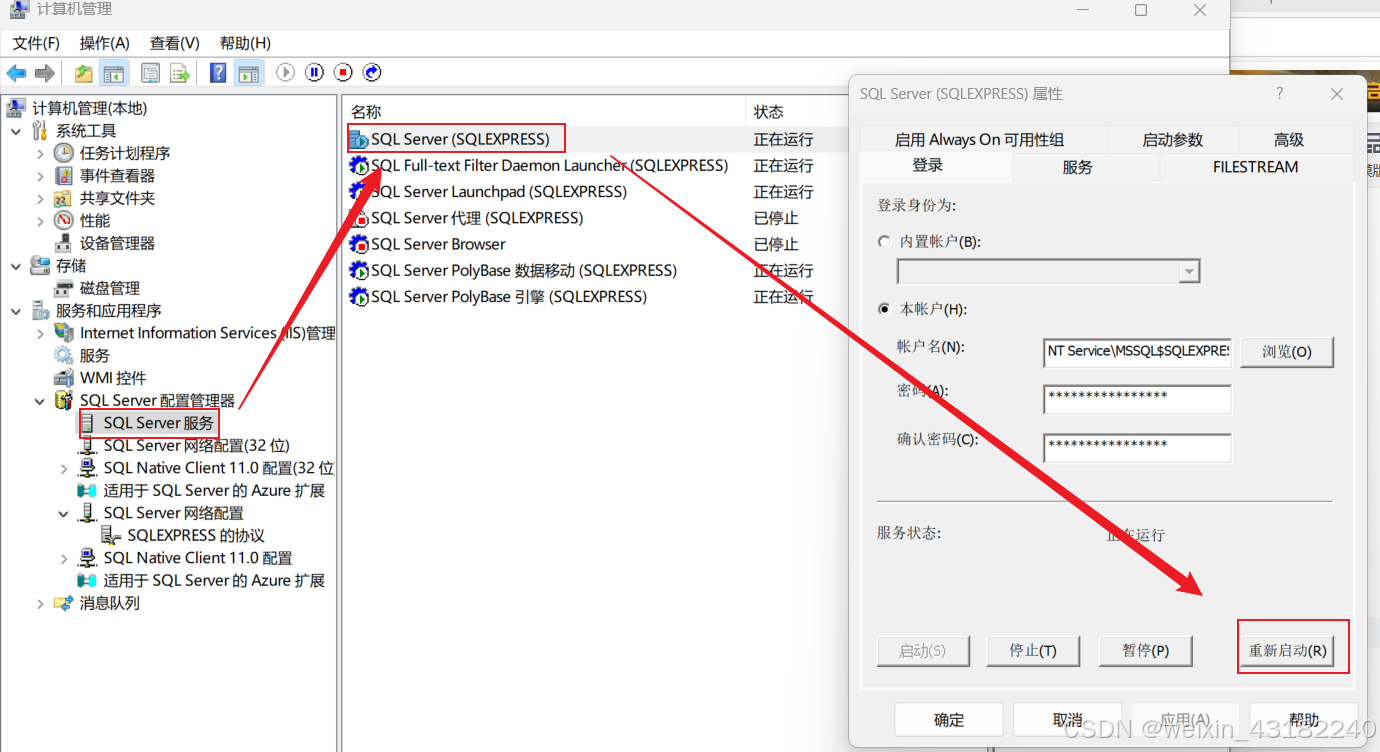This screenshot has width=1380, height=752.
Task: Click the 确定 button in properties dialog
Action: point(949,720)
